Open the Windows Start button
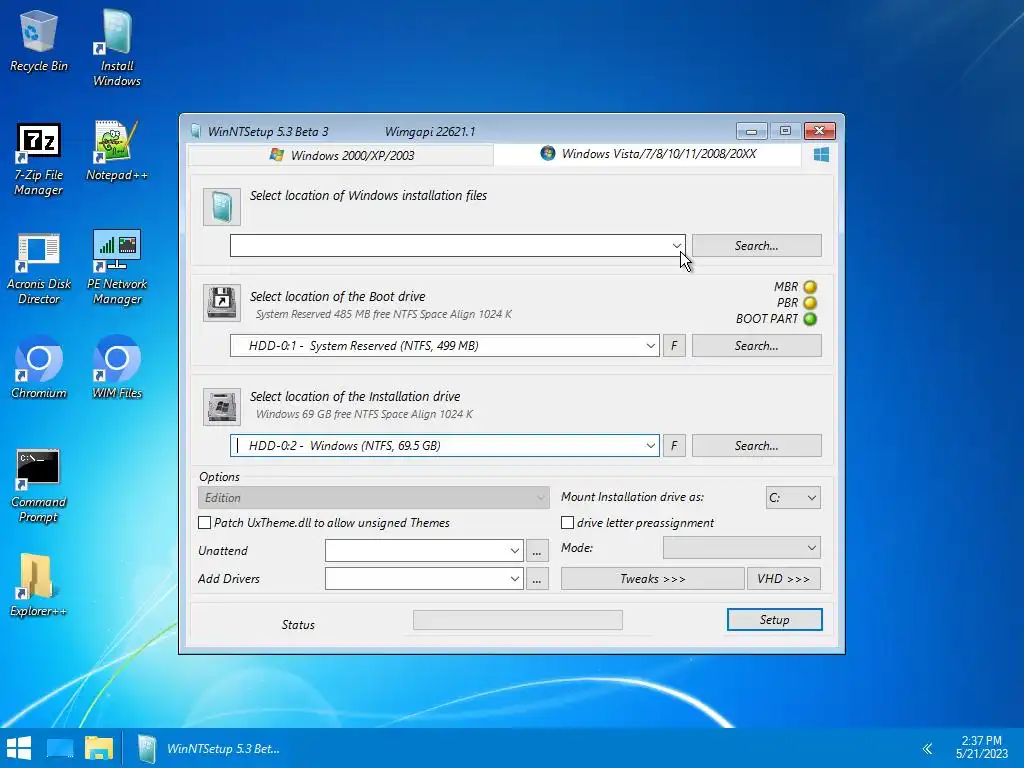 coord(19,748)
